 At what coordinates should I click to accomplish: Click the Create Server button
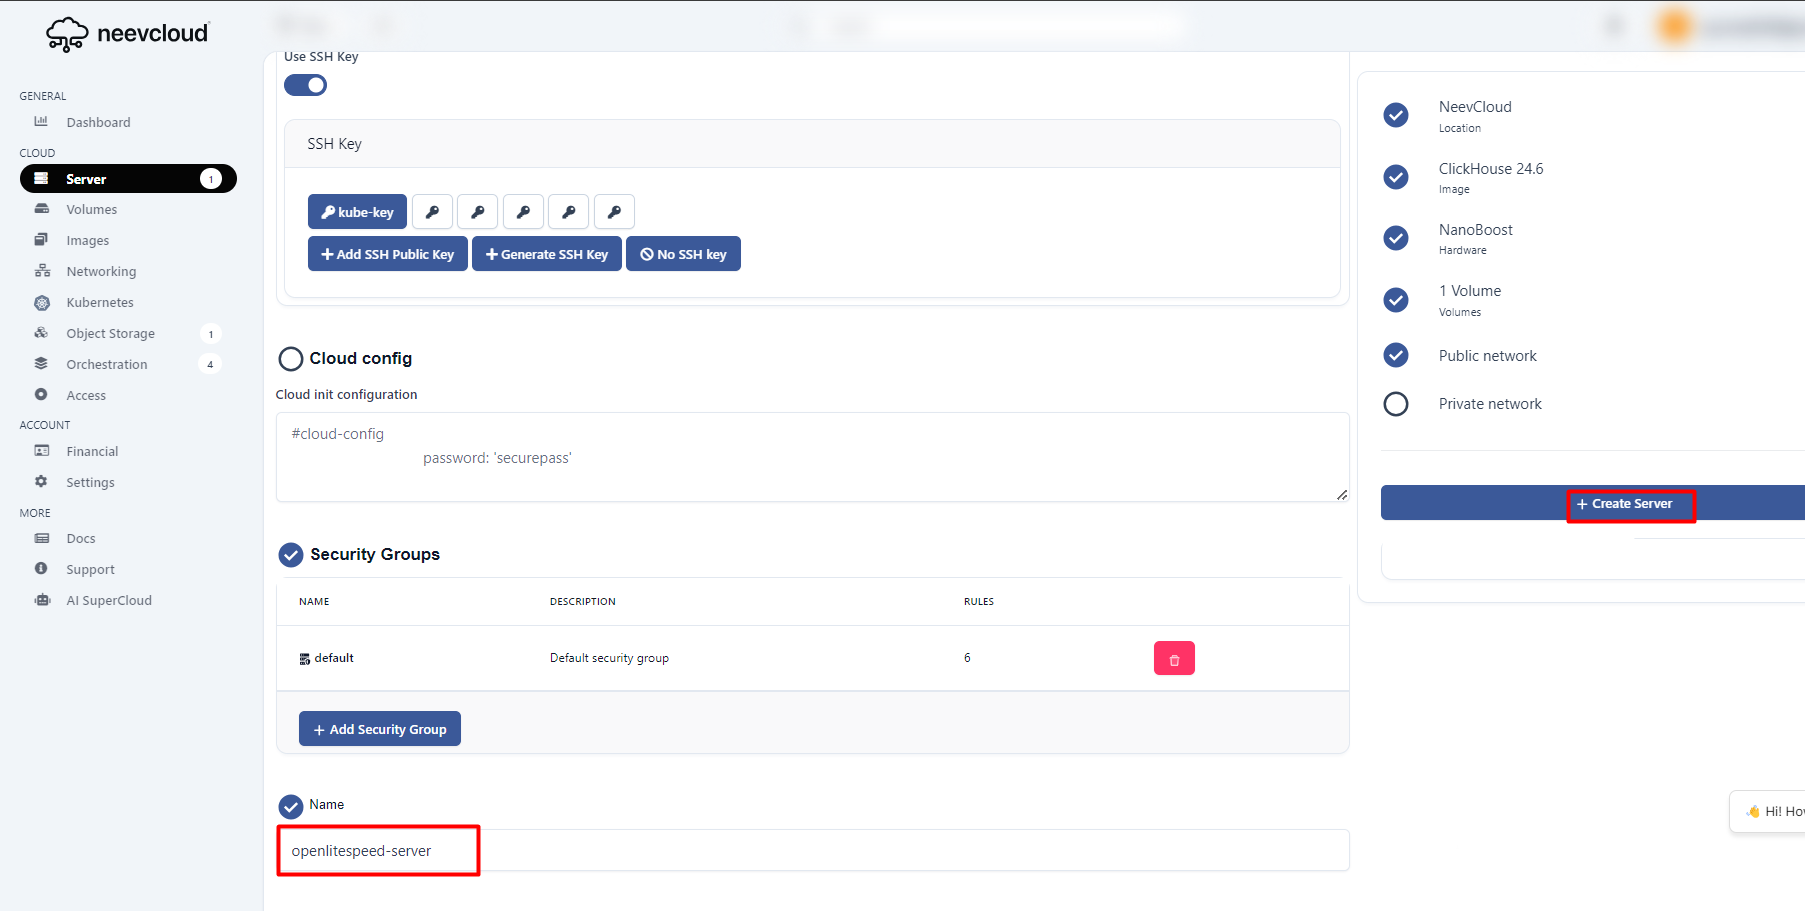[1630, 504]
